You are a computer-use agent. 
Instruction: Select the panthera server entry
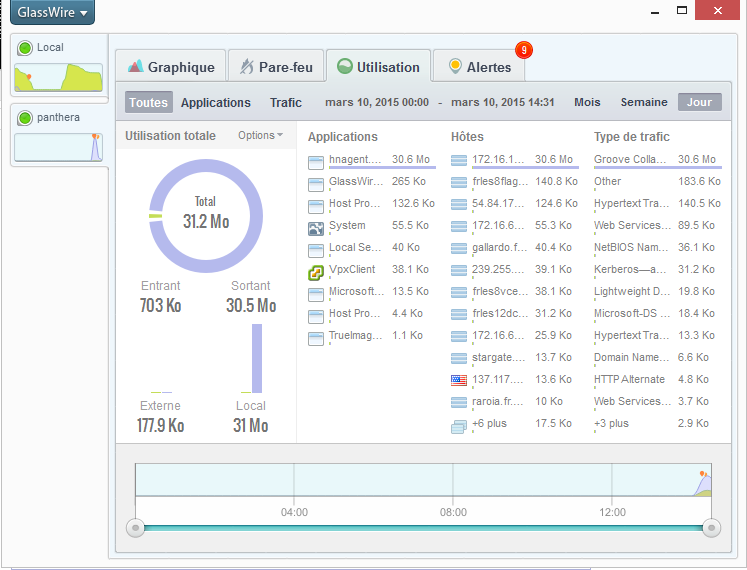click(59, 134)
